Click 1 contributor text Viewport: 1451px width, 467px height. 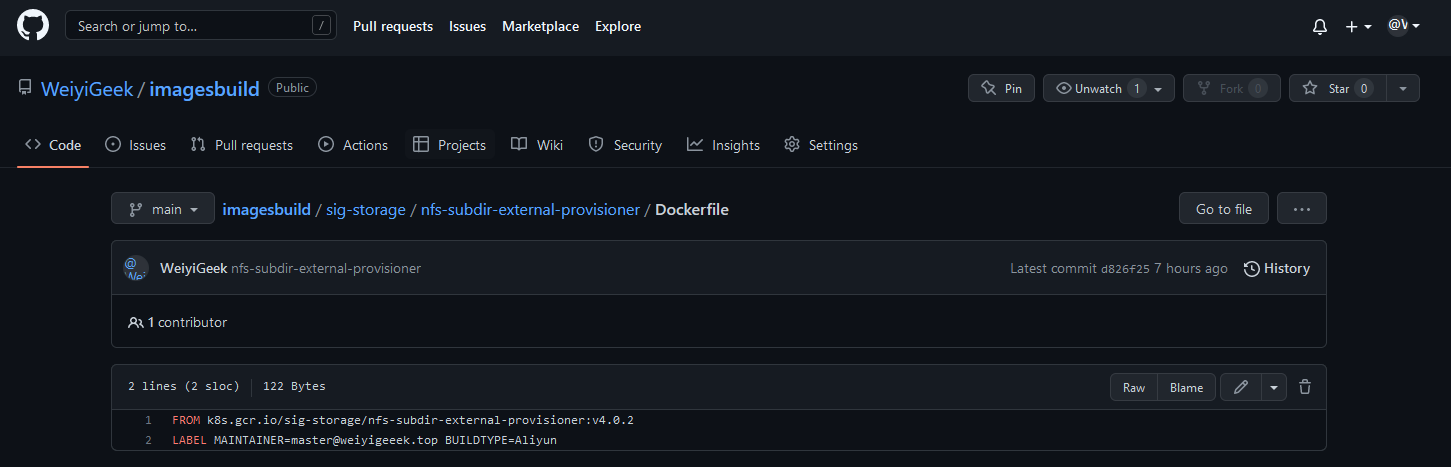tap(187, 322)
